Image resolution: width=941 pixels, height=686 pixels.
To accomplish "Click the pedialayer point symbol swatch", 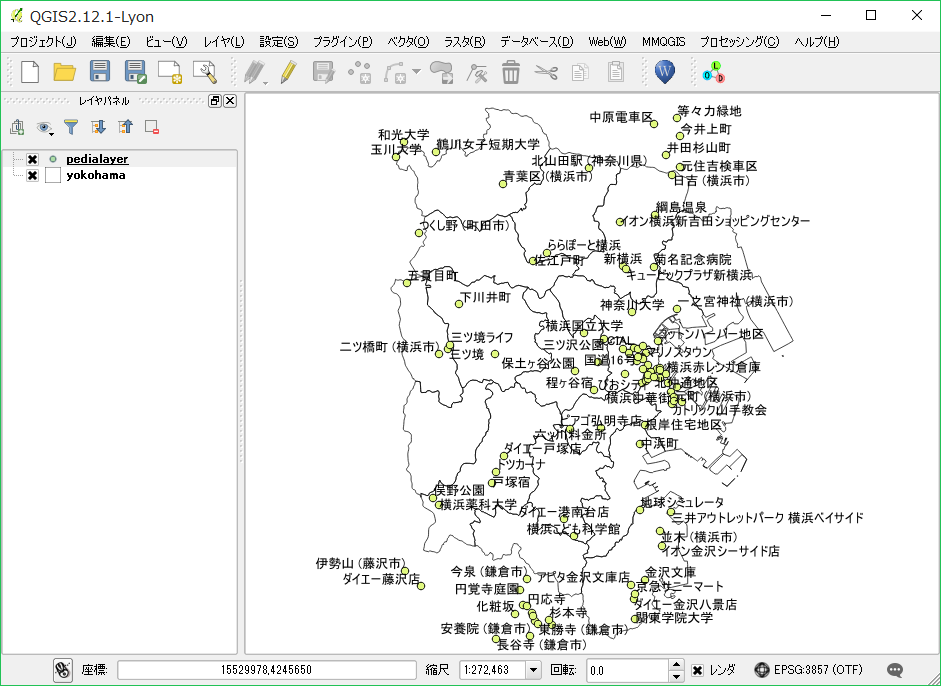I will coord(53,159).
